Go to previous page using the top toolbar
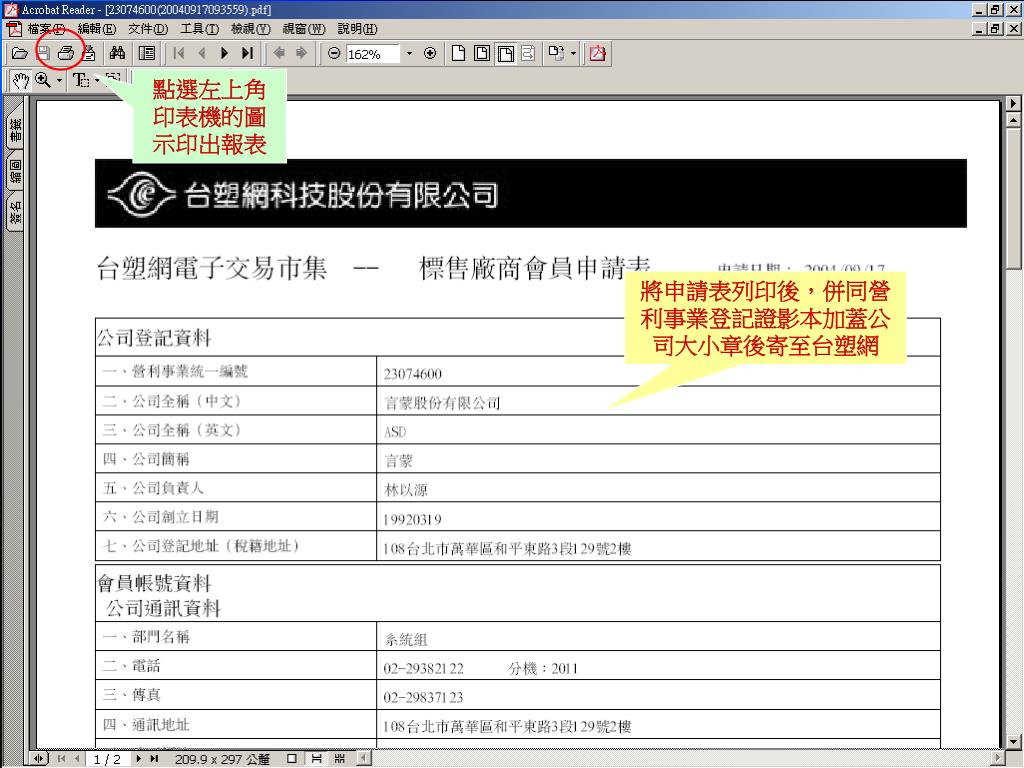Viewport: 1024px width, 768px height. 202,54
